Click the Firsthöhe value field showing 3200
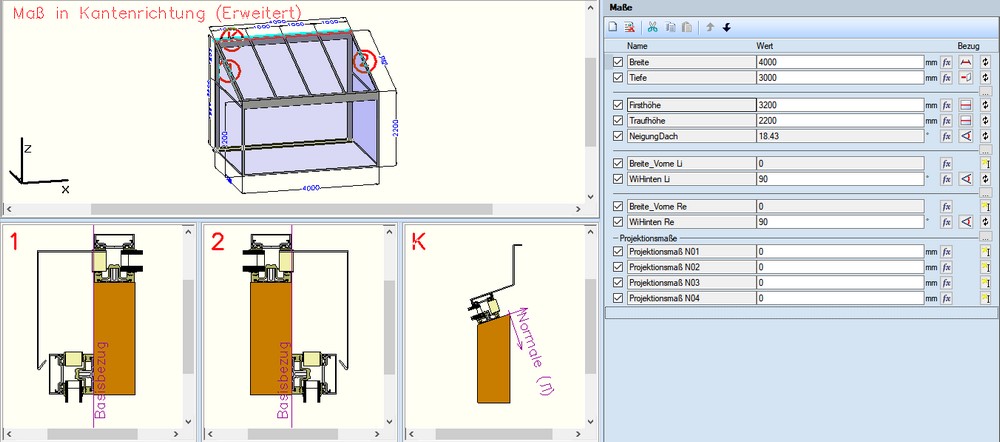Image resolution: width=1000 pixels, height=442 pixels. [838, 106]
